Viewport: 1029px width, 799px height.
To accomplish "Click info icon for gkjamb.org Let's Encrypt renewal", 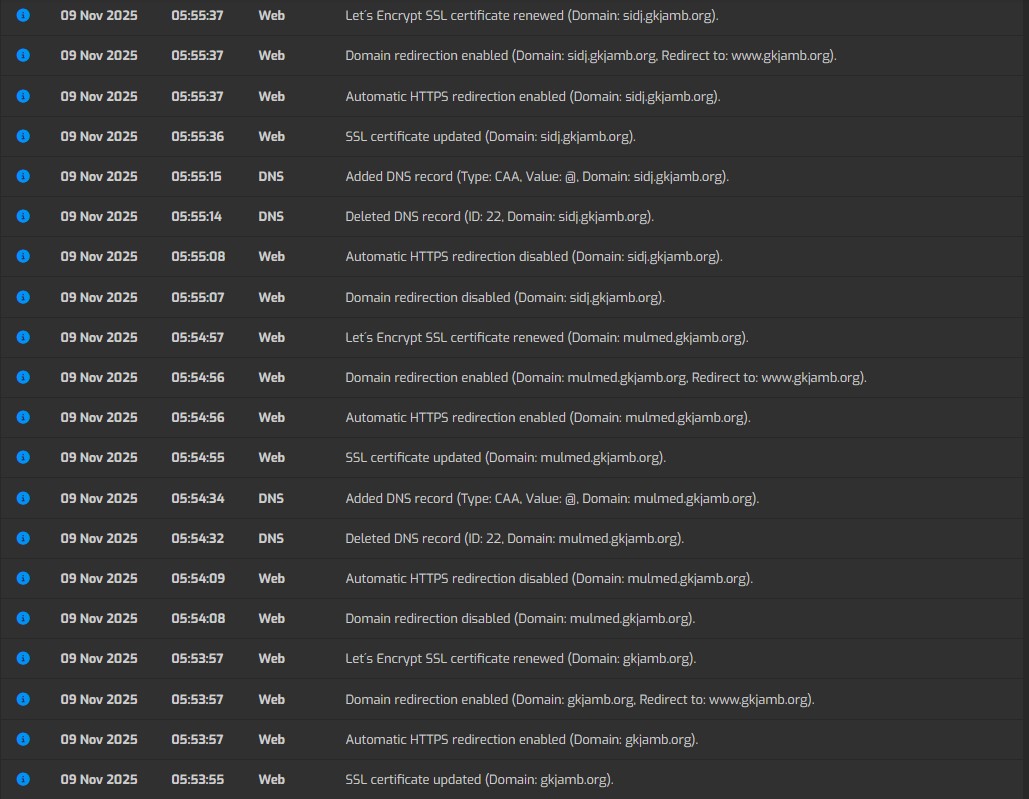I will coord(23,658).
